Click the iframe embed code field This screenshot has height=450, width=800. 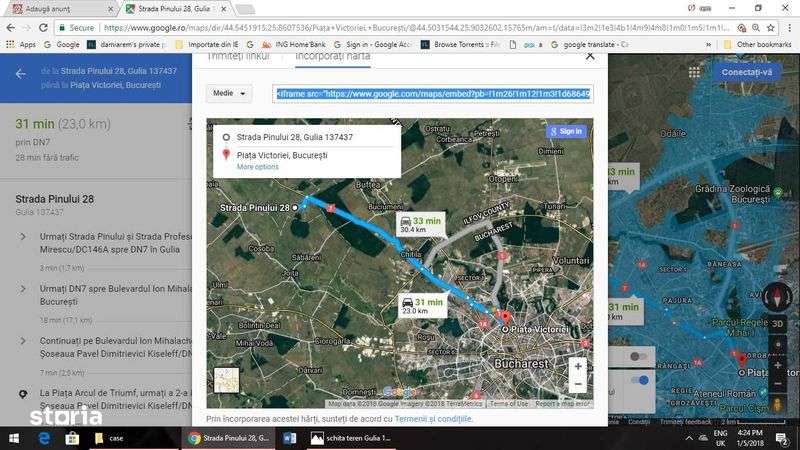433,94
